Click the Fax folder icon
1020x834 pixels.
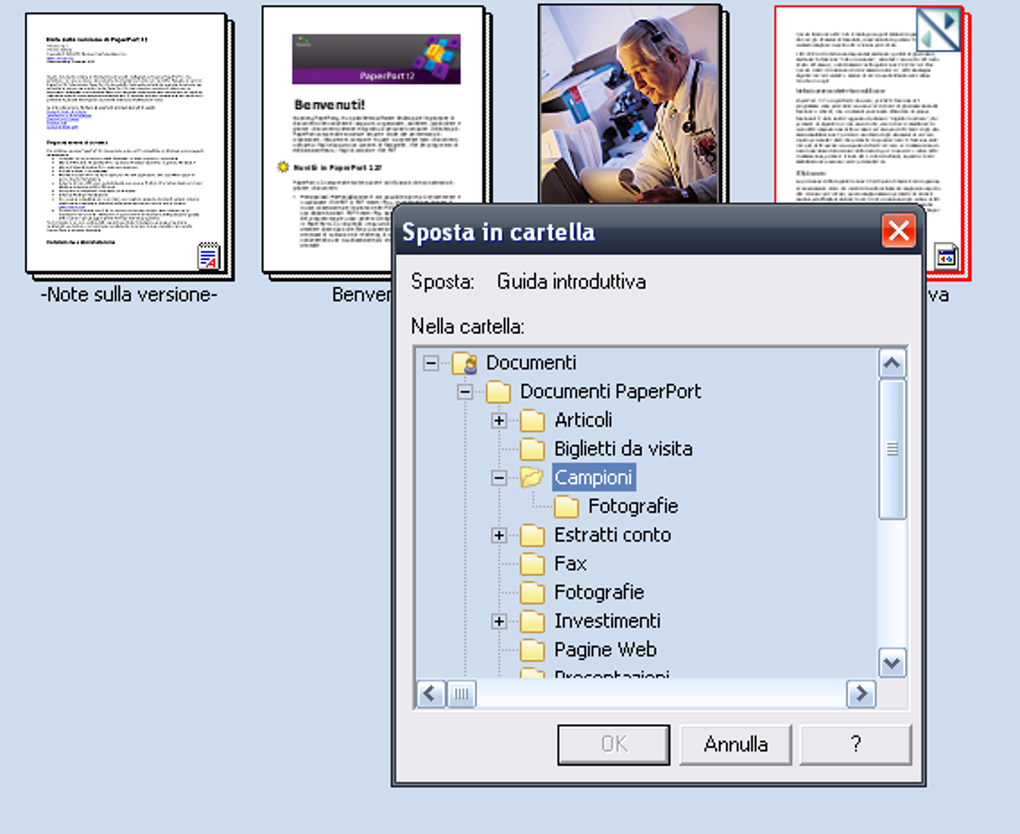[532, 563]
